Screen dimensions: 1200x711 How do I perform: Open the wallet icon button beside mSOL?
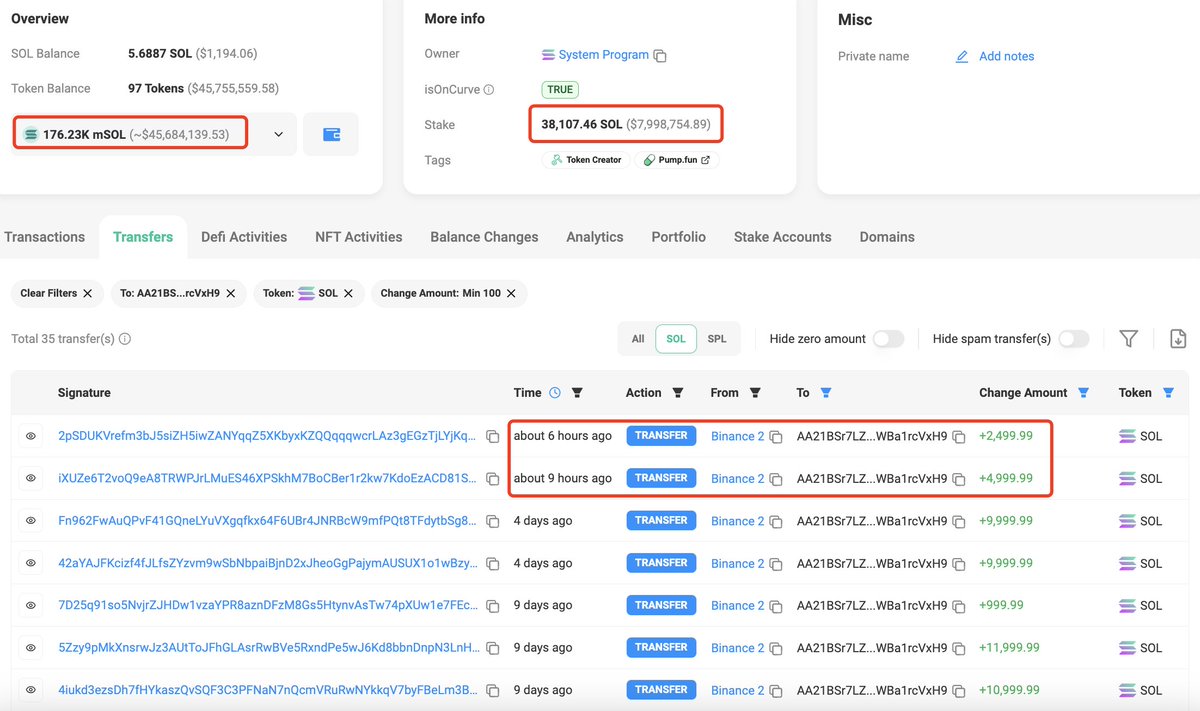(332, 134)
